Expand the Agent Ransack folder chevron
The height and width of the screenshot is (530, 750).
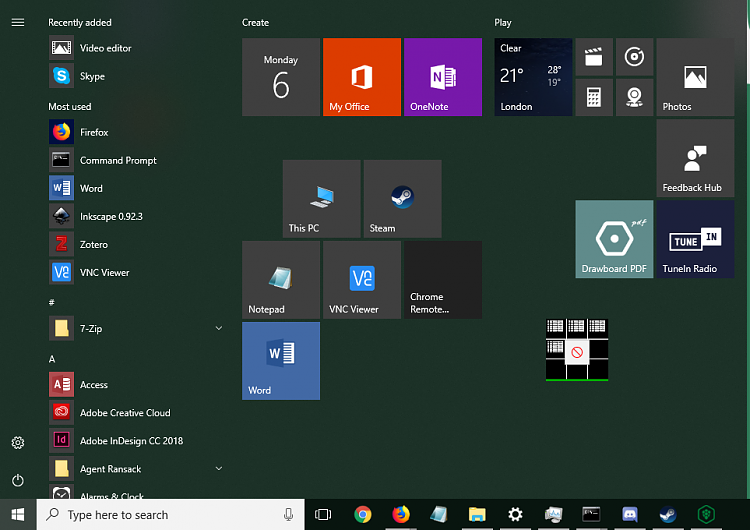(x=219, y=468)
